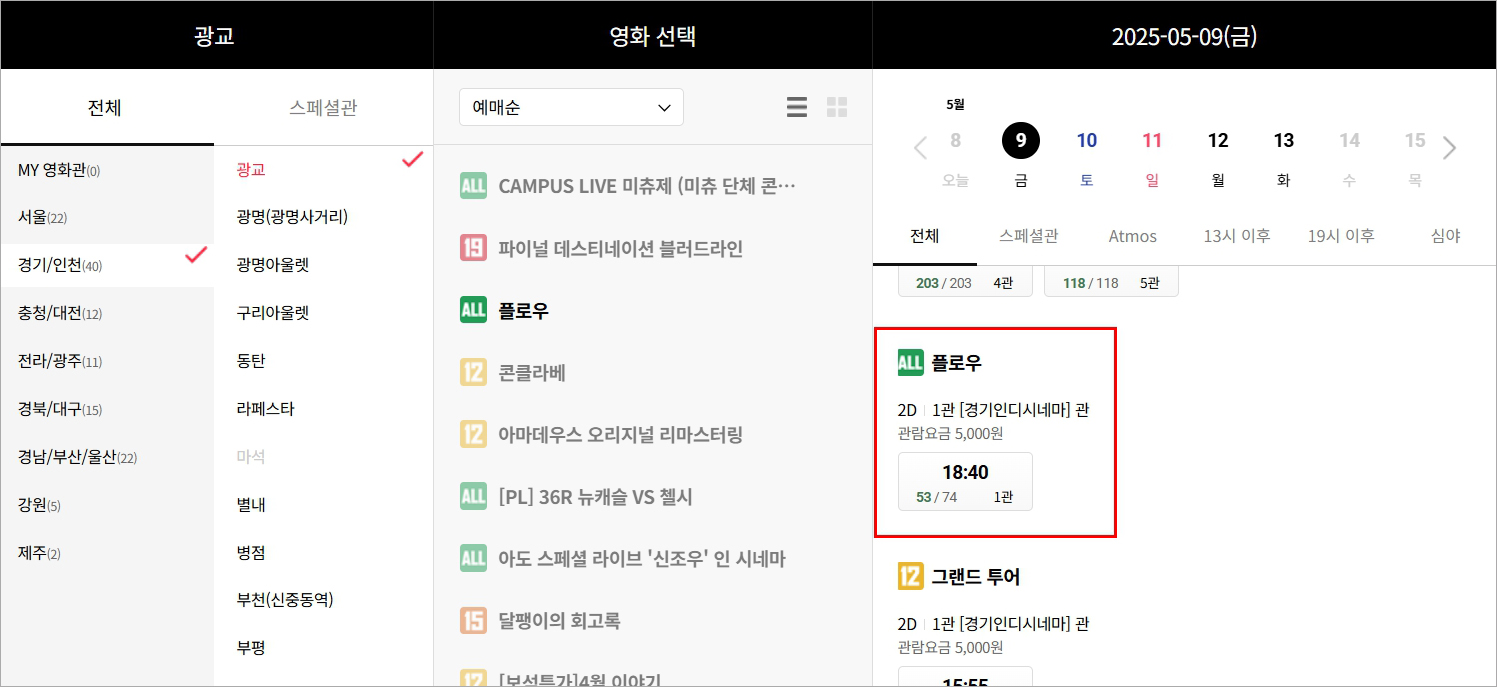Image resolution: width=1497 pixels, height=687 pixels.
Task: Click the ALL badge beside 아도 스페셜 라이브
Action: pyautogui.click(x=473, y=559)
